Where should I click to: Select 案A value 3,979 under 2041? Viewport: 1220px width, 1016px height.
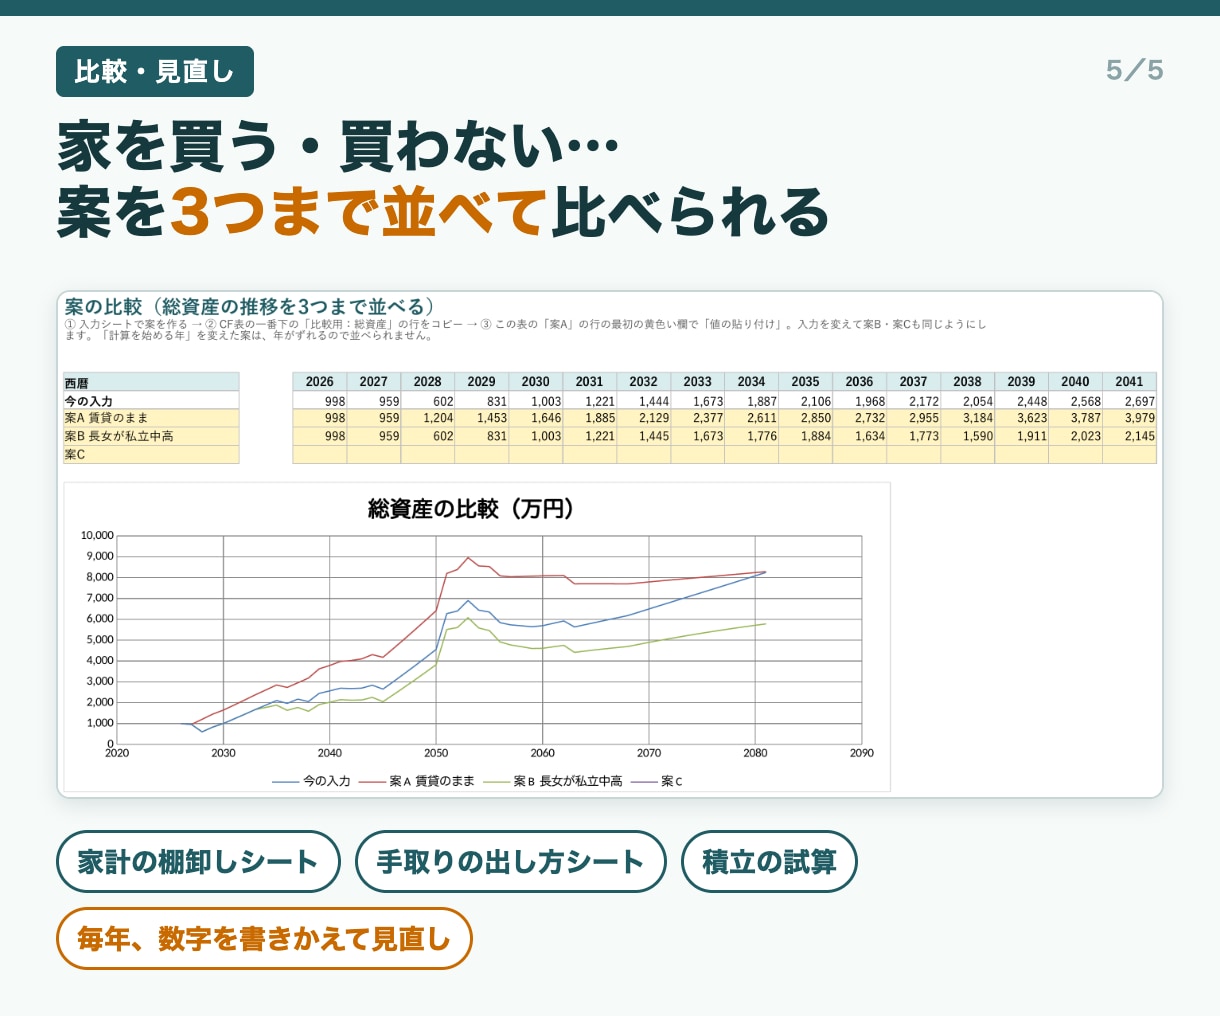(1130, 418)
